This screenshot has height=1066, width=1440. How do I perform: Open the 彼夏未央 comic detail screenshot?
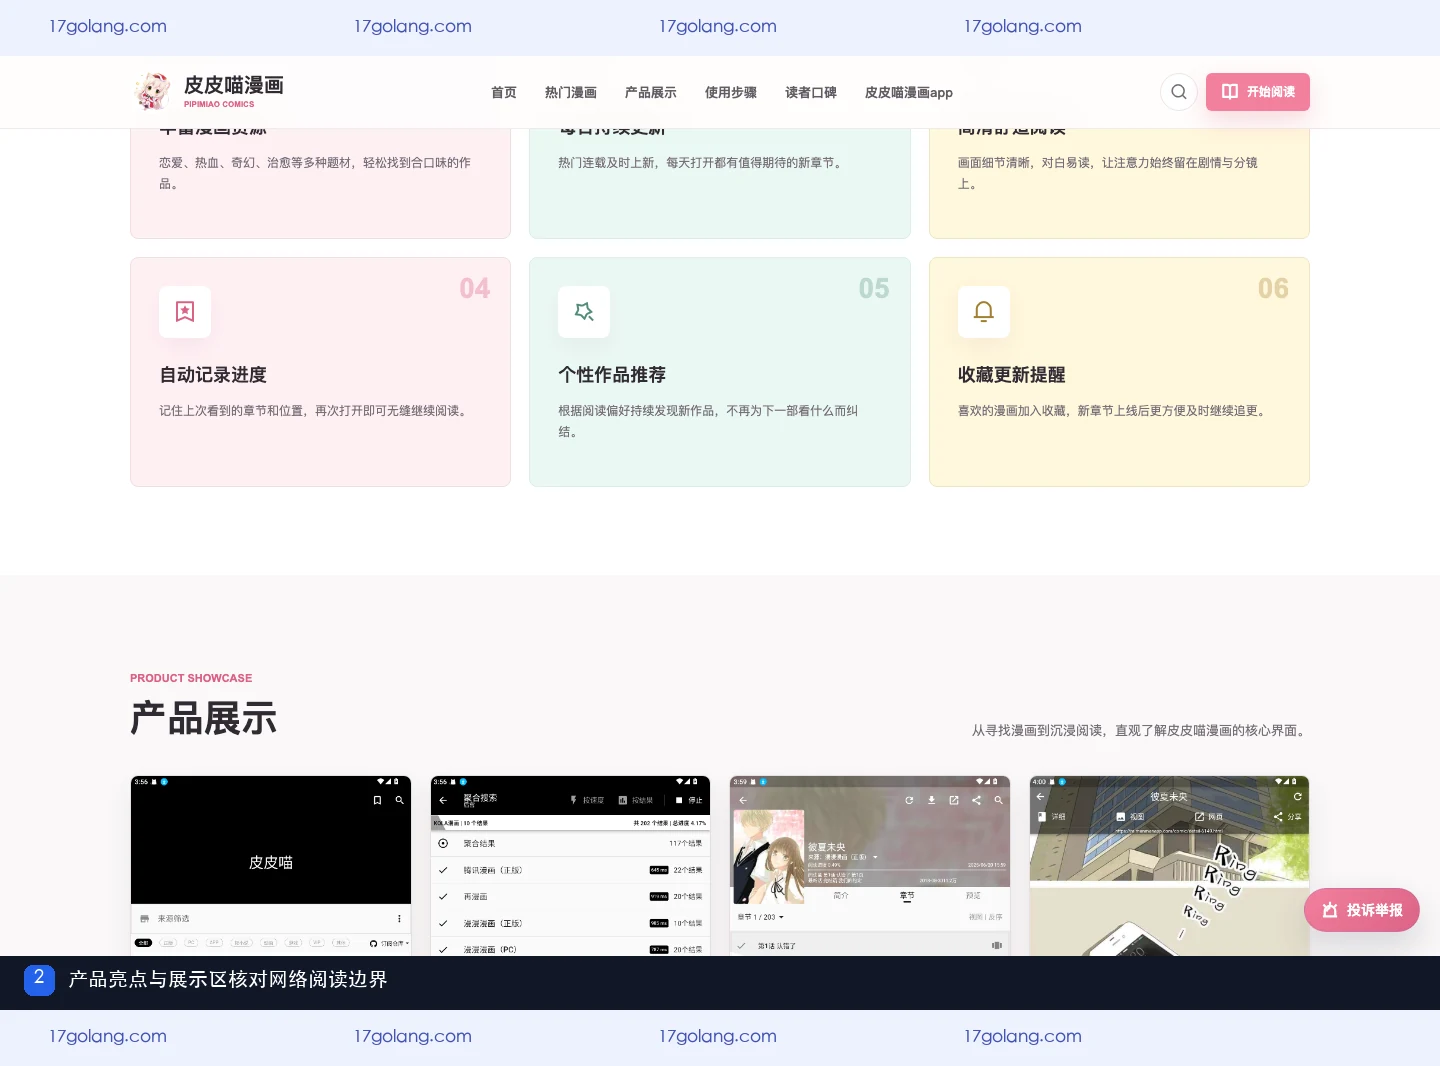click(x=870, y=866)
